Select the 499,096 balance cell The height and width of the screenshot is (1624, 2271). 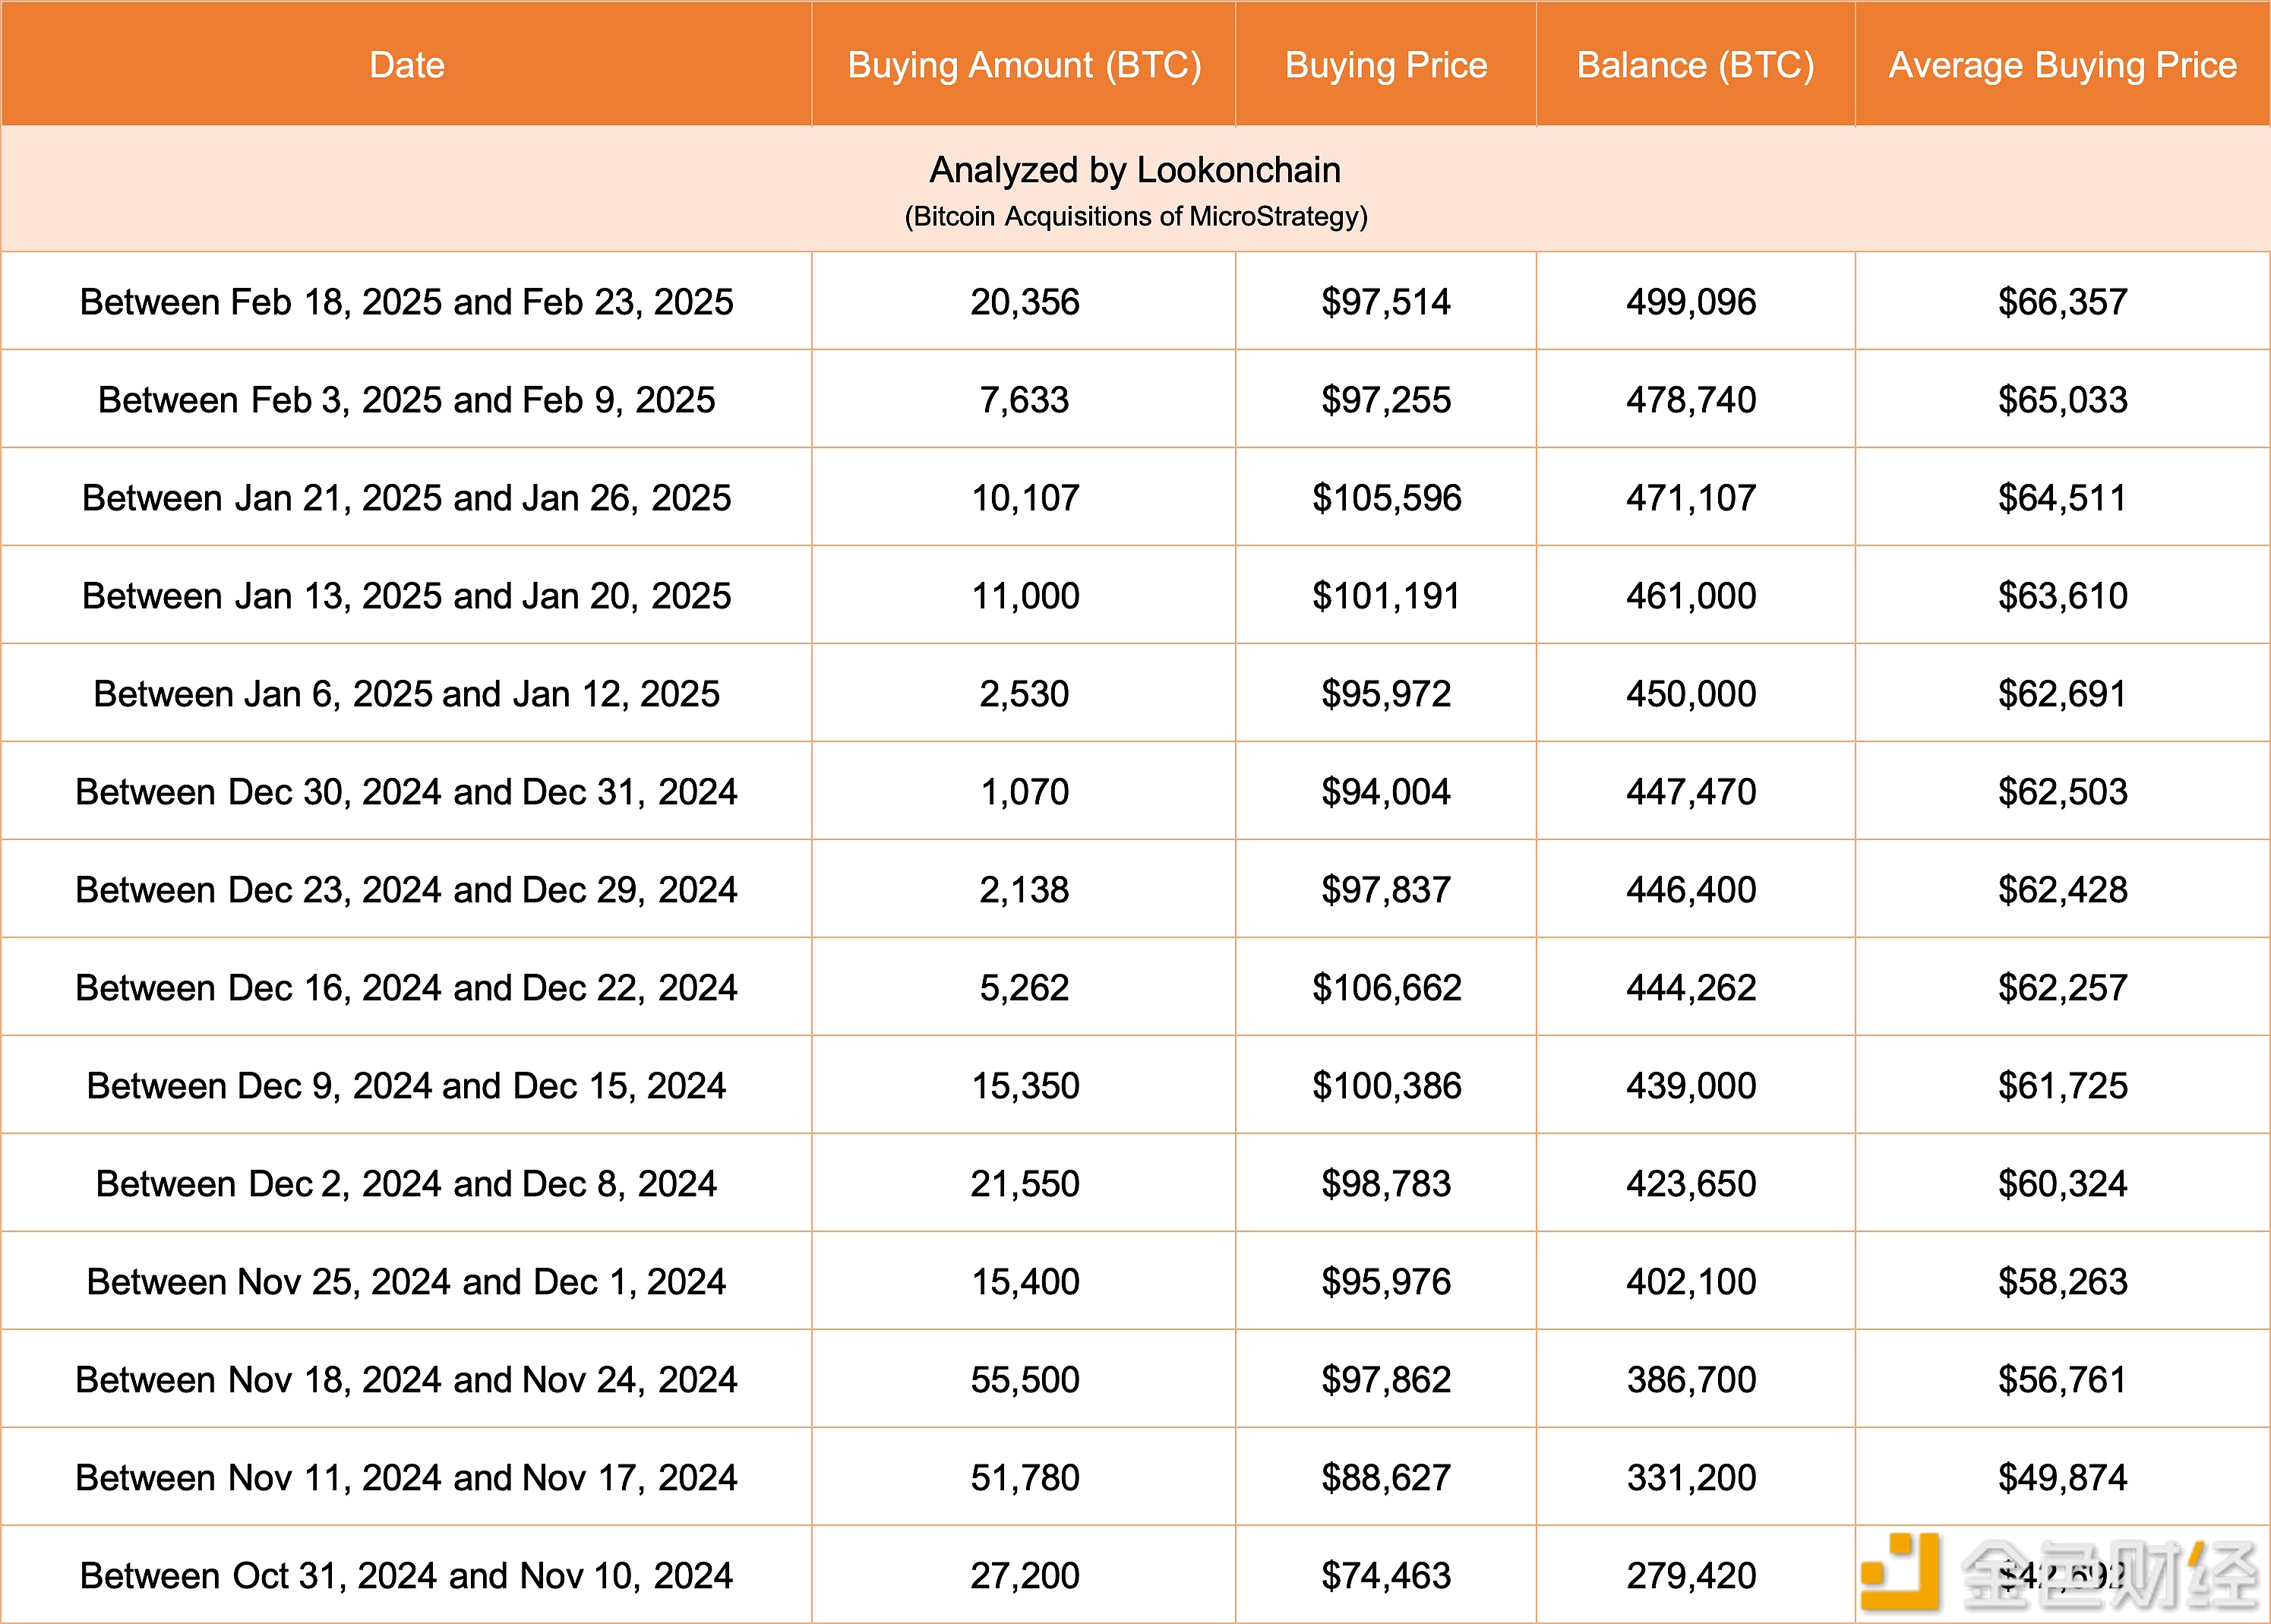(x=1690, y=302)
